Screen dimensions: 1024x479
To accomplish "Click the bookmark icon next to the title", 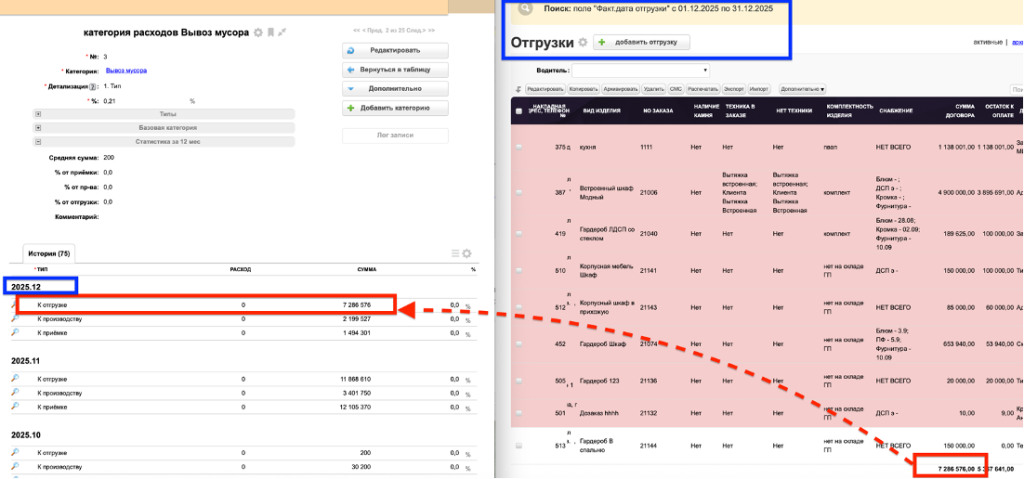I will tap(270, 33).
